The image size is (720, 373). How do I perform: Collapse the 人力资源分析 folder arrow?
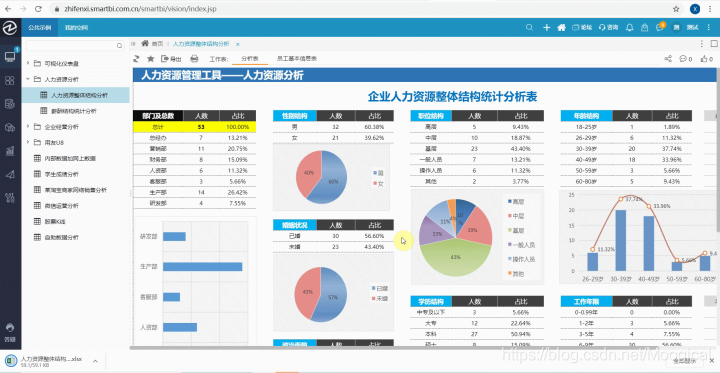click(x=28, y=79)
